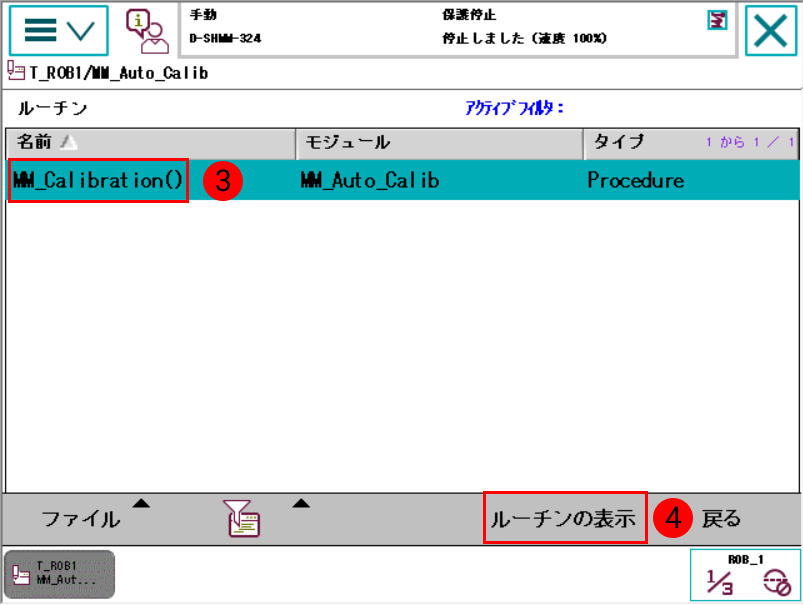The image size is (803, 605).
Task: Select the MM_Calibration() routine
Action: pos(98,180)
